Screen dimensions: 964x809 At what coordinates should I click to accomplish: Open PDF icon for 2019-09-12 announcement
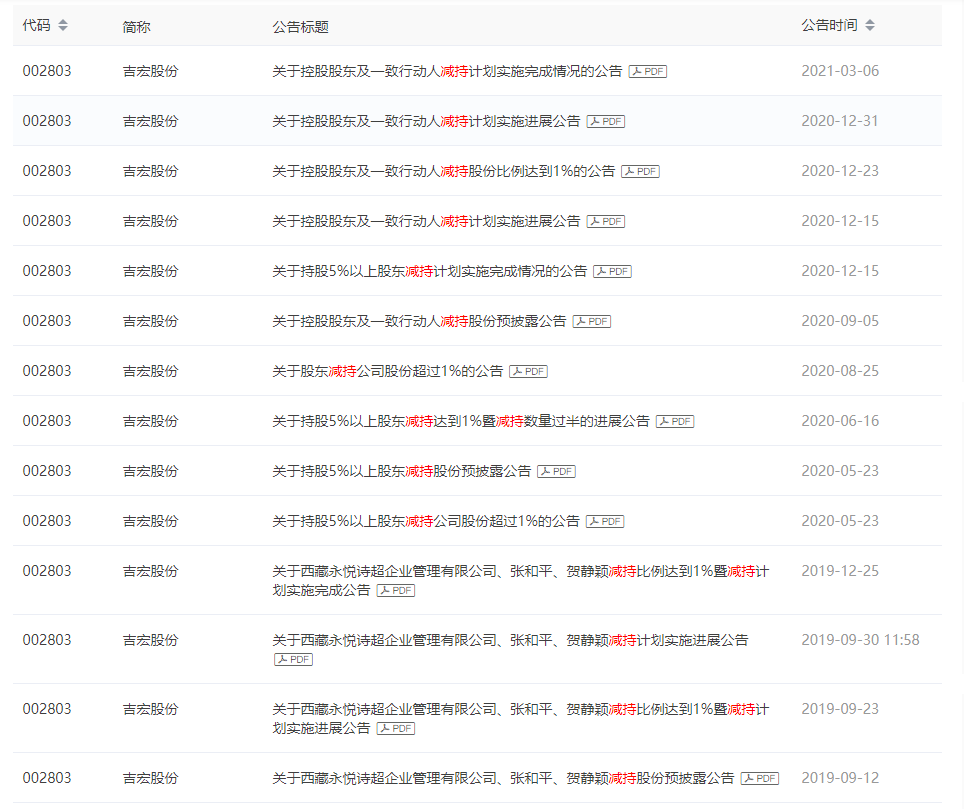tap(761, 778)
